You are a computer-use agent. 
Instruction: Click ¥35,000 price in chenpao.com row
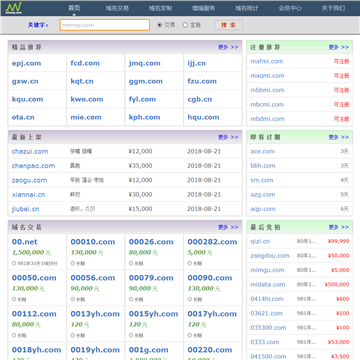(140, 166)
